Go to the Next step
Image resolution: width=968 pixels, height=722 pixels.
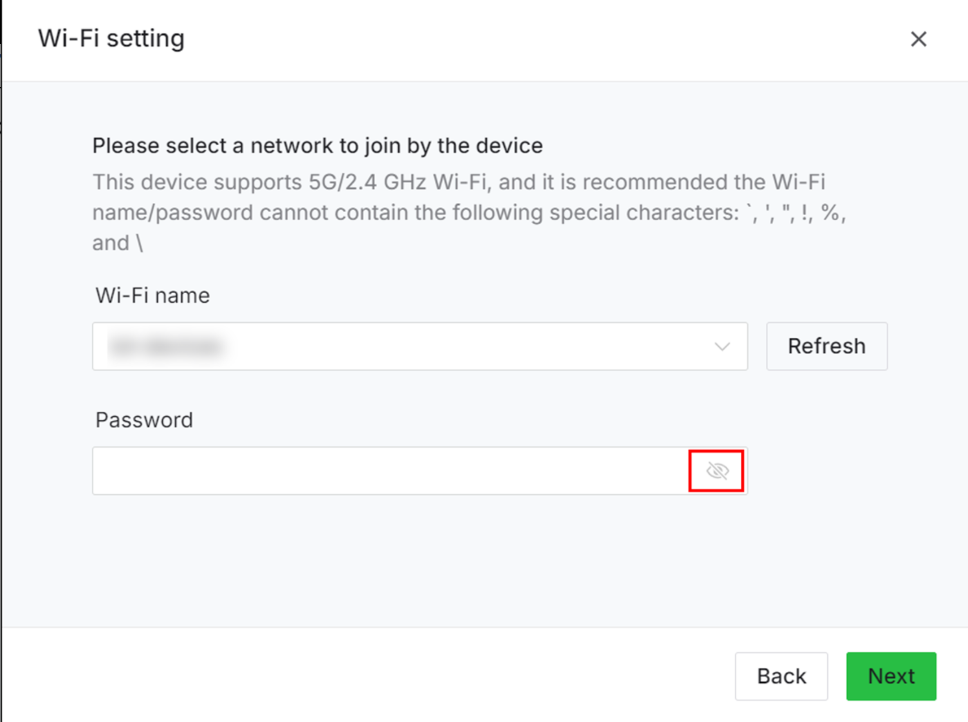891,676
